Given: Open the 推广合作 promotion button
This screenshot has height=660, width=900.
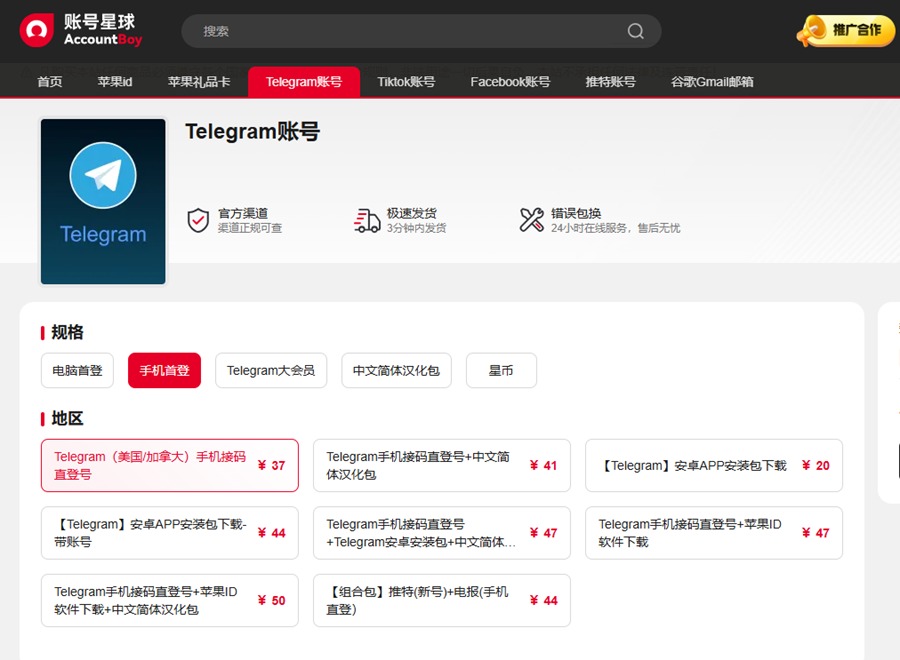Looking at the screenshot, I should (x=845, y=30).
